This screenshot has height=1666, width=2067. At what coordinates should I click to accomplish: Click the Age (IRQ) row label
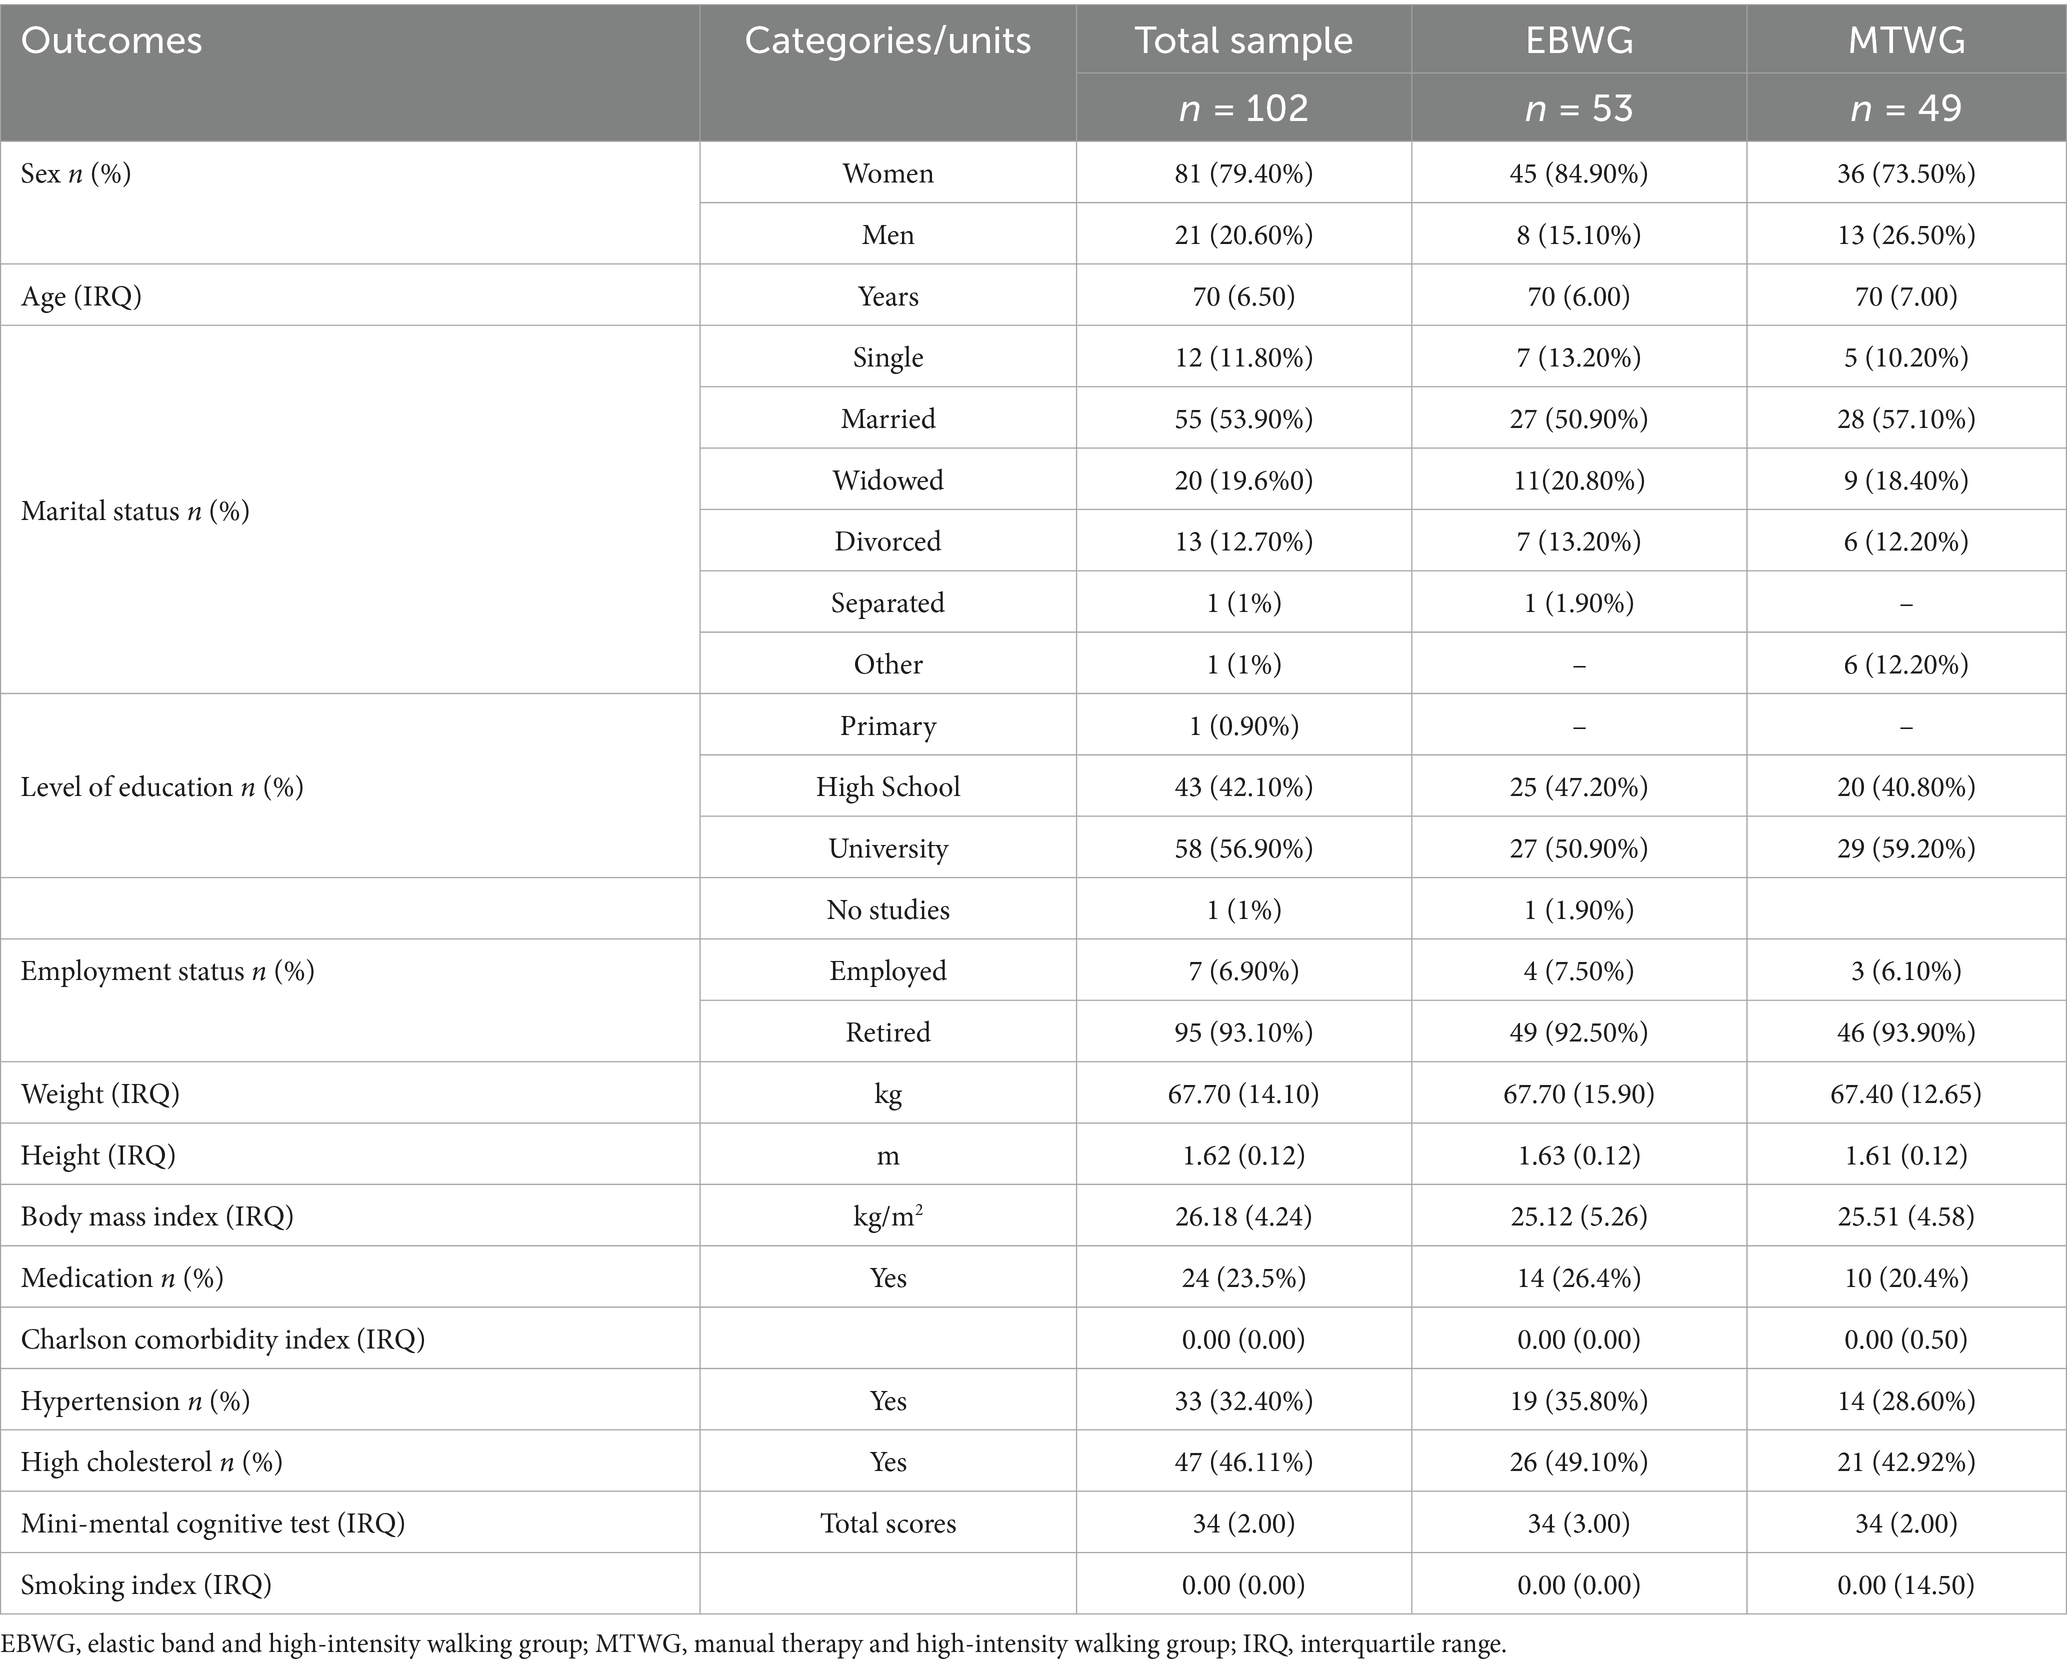pyautogui.click(x=81, y=297)
